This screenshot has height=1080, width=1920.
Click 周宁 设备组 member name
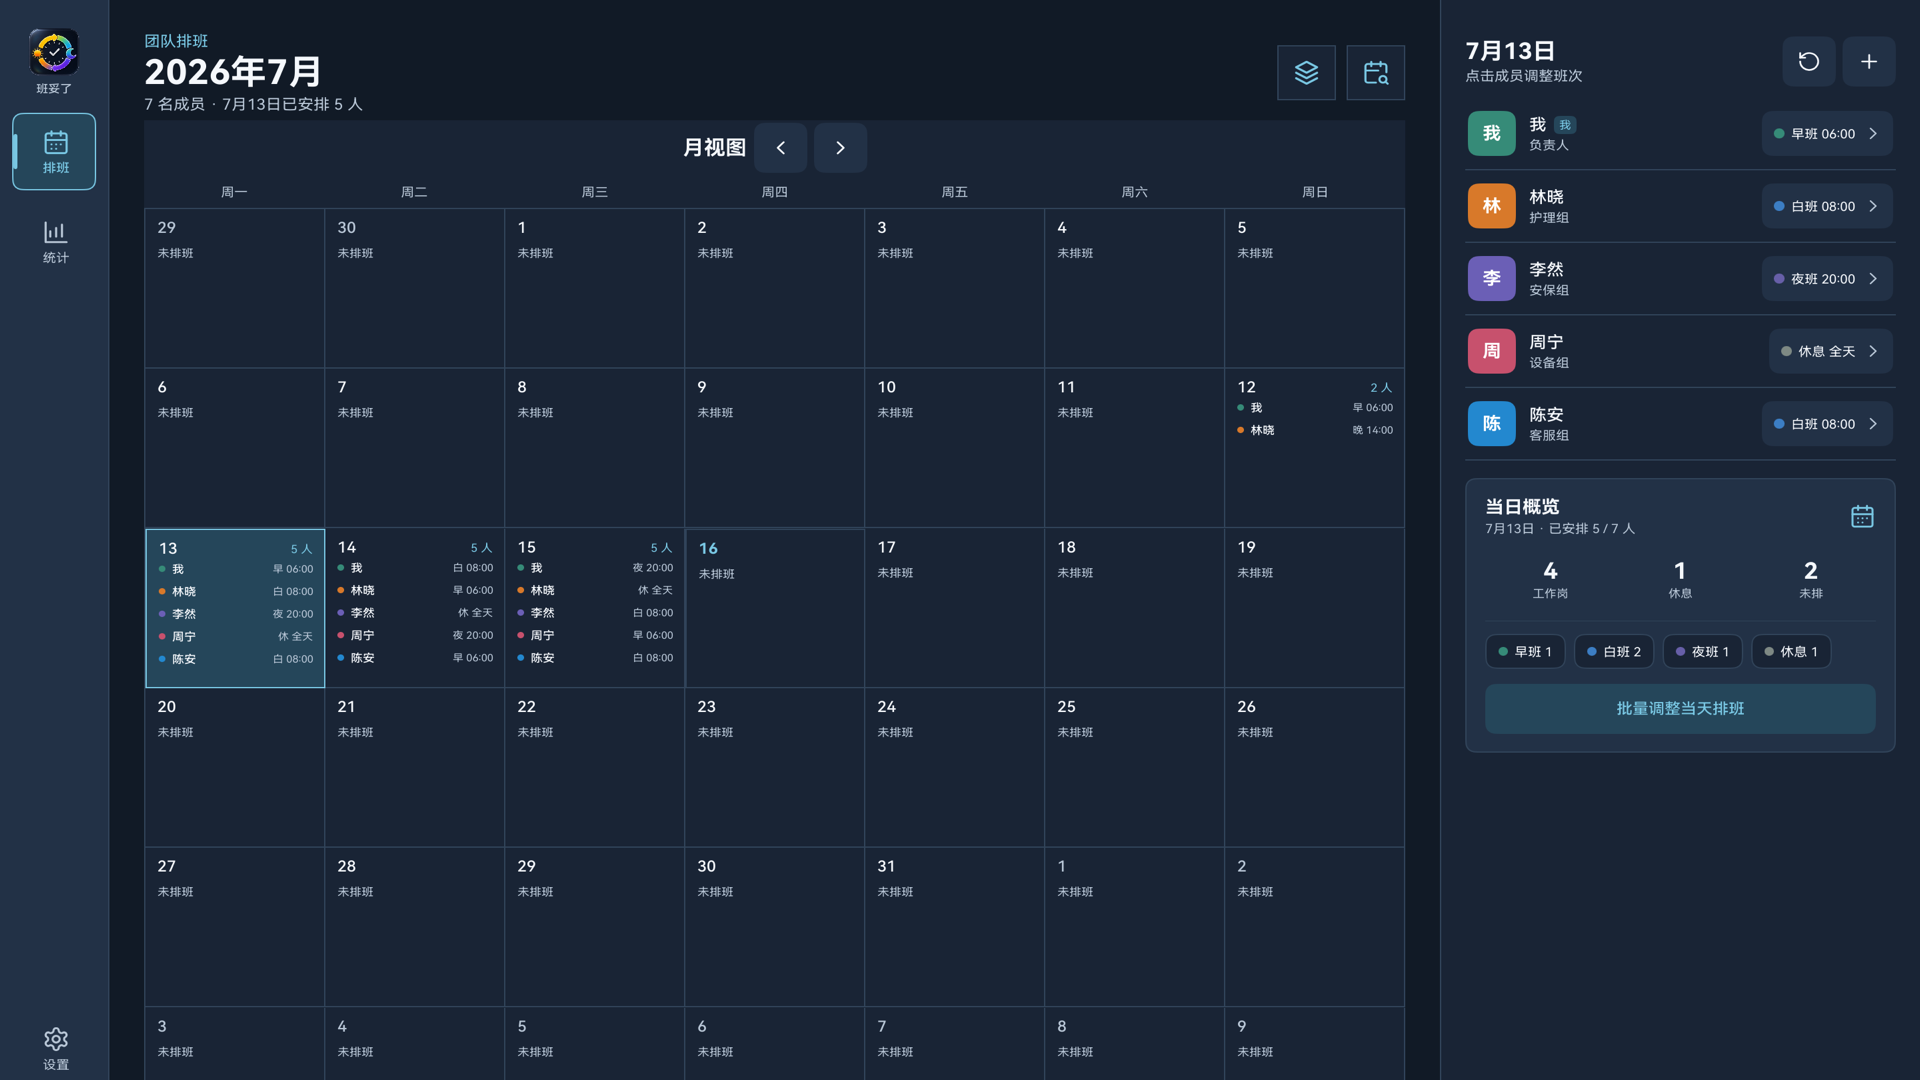1548,351
